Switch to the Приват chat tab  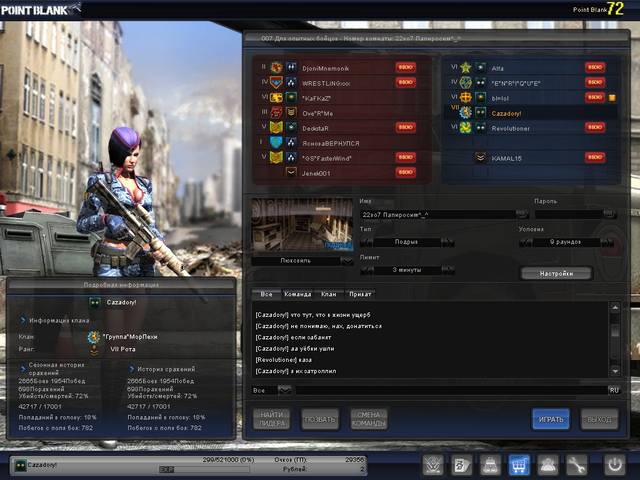click(x=360, y=294)
